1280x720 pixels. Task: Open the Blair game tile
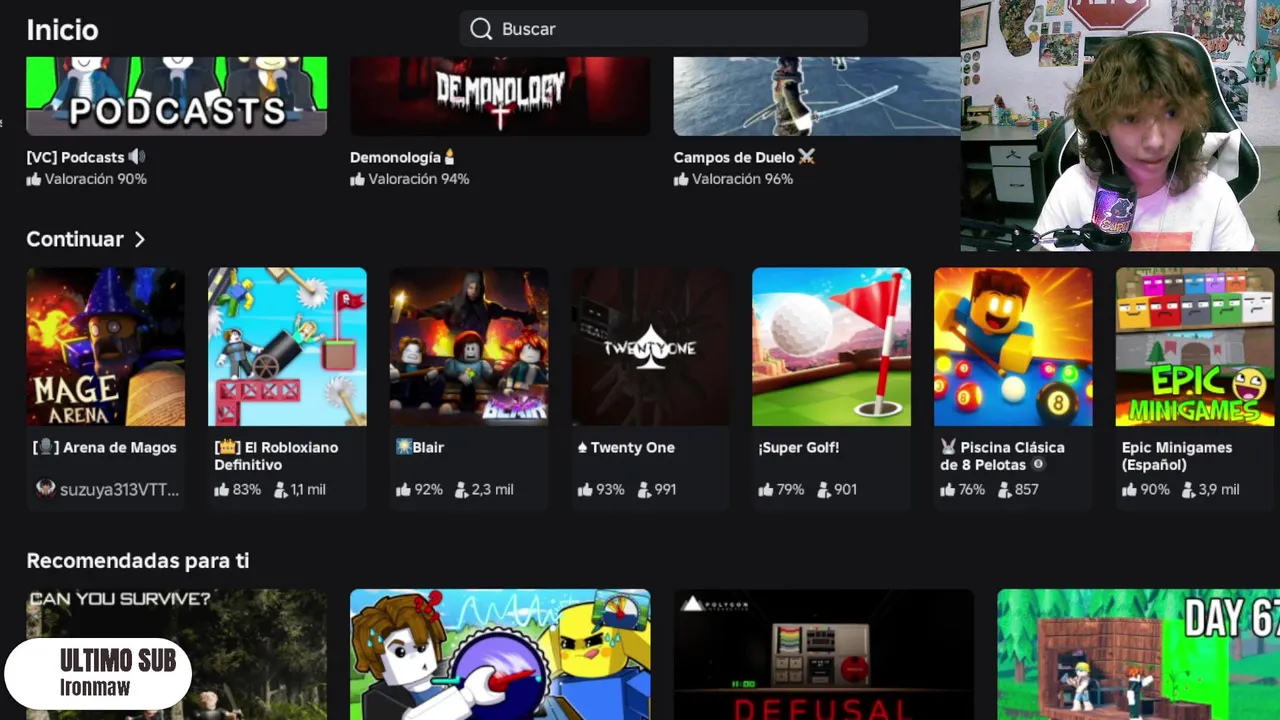point(469,347)
